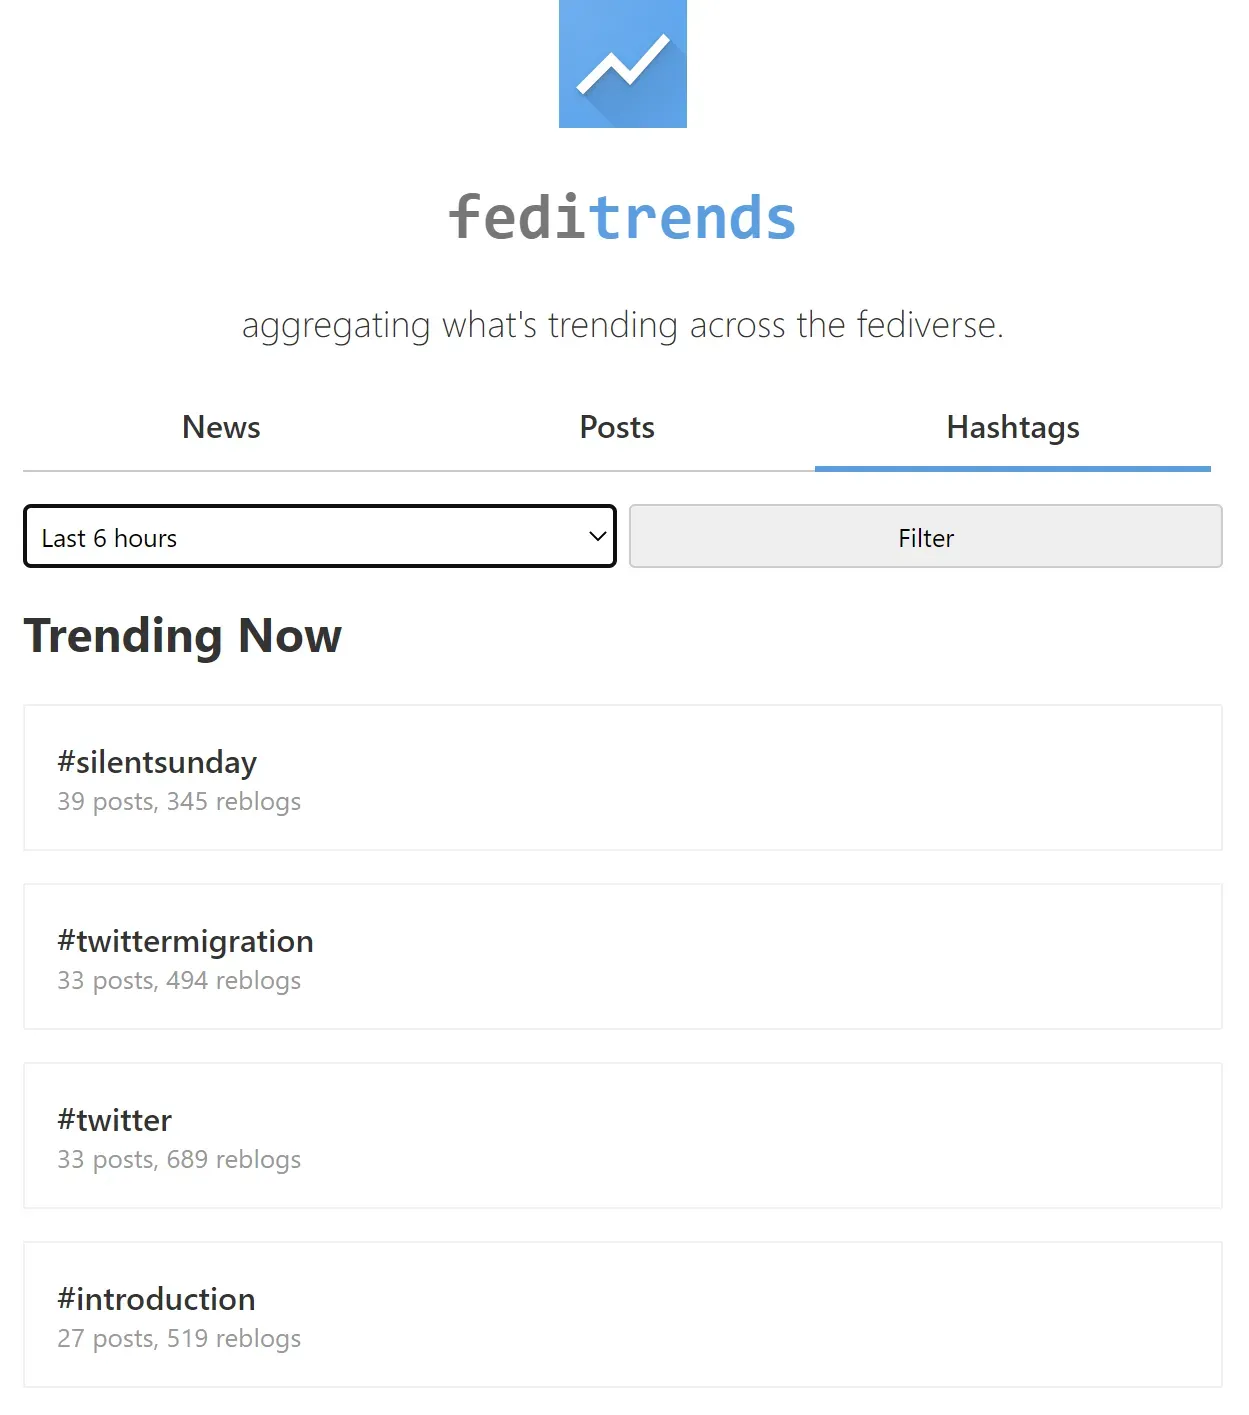Click the blue "trends" part of the title
Screen dimensions: 1249x1415
pos(693,217)
